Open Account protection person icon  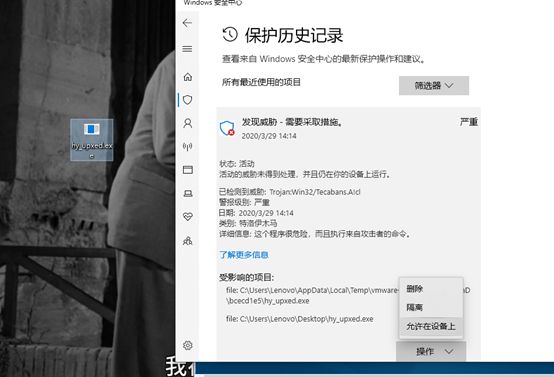(x=188, y=123)
